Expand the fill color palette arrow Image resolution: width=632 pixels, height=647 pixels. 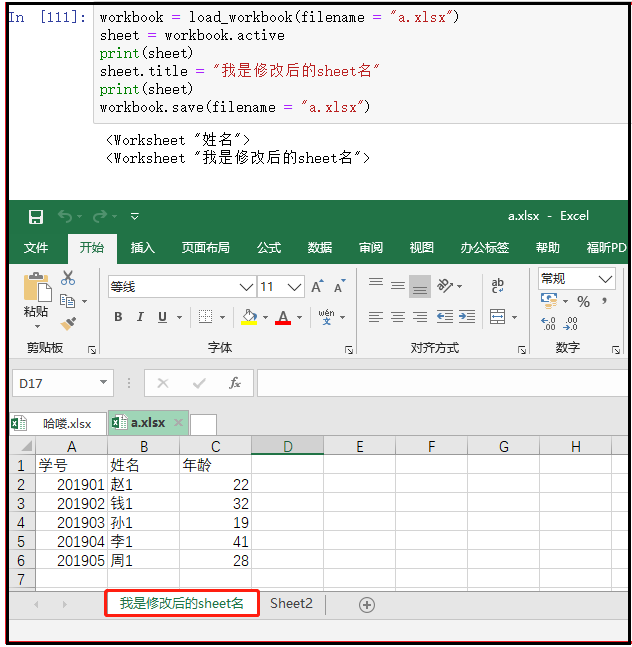[x=266, y=317]
